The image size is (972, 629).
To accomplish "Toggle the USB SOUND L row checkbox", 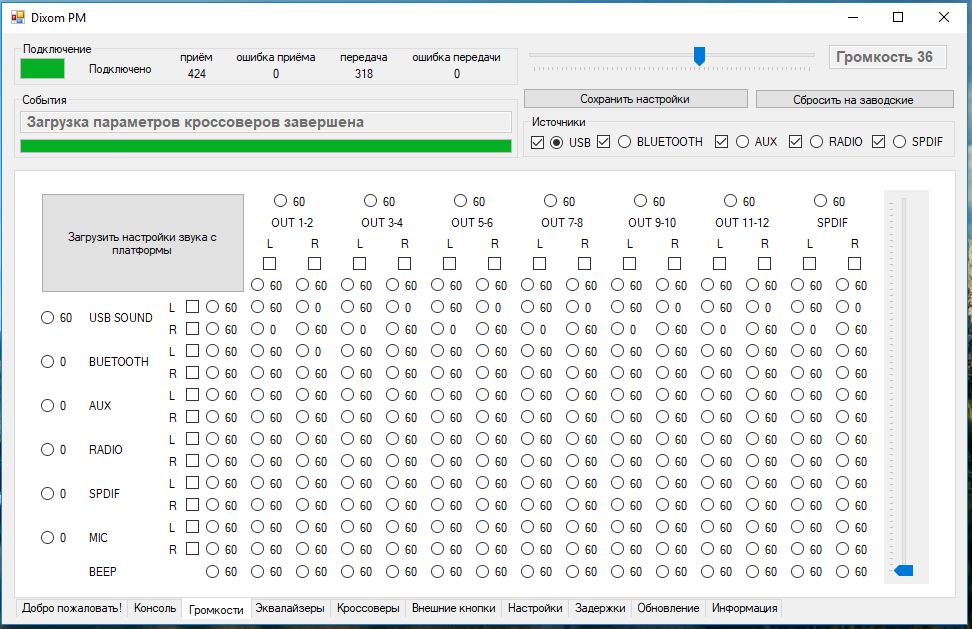I will pos(192,307).
